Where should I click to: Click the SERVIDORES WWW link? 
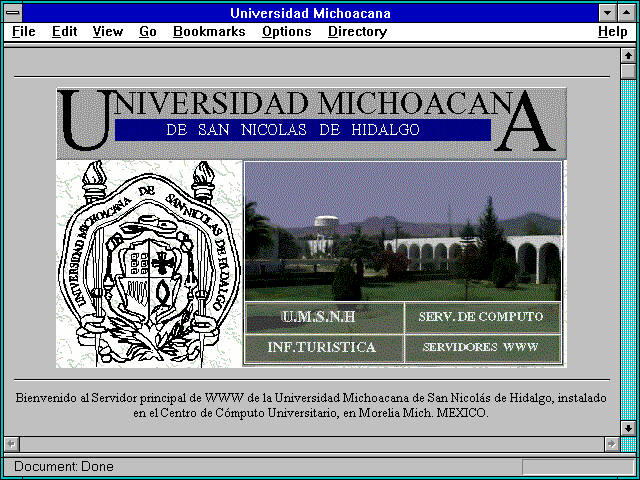(x=482, y=348)
